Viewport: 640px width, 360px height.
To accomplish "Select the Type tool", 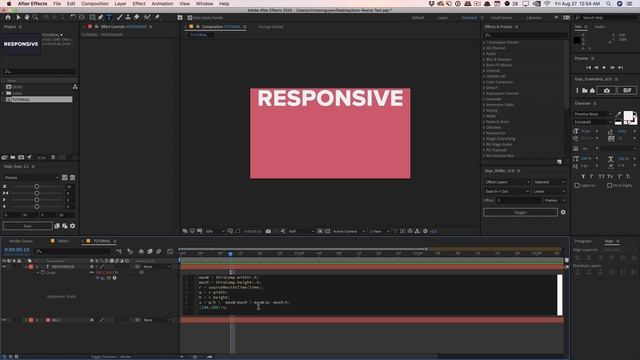I will [x=109, y=18].
